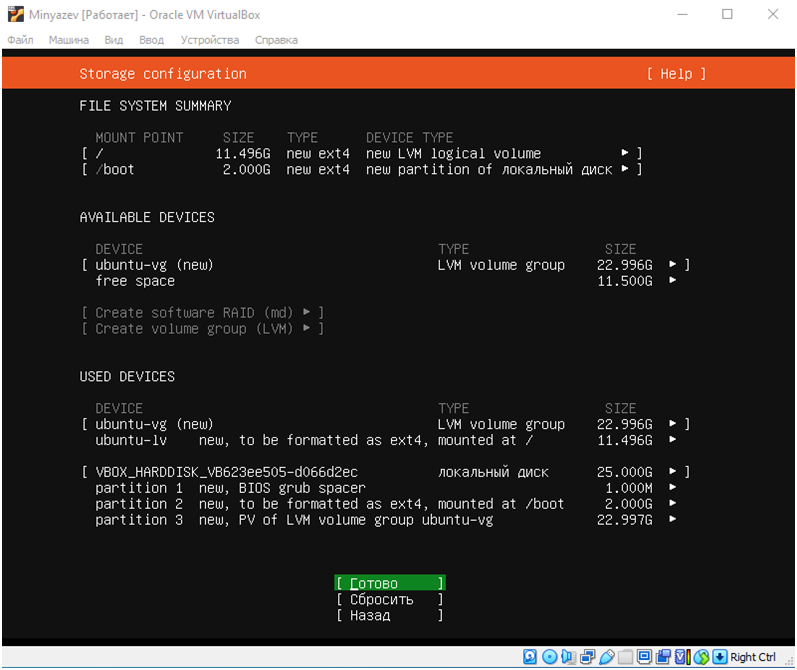Open the display status icon
This screenshot has height=670, width=797.
[x=645, y=657]
